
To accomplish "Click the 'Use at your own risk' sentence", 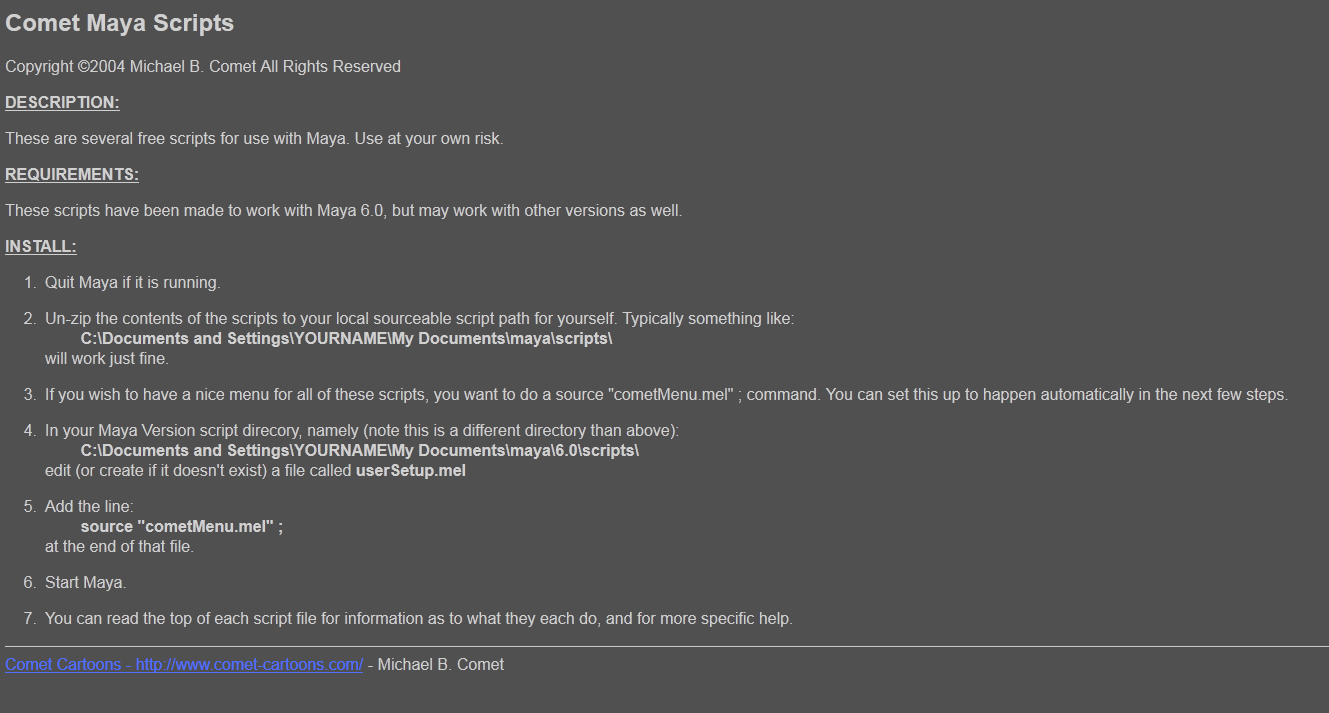I will click(x=429, y=139).
